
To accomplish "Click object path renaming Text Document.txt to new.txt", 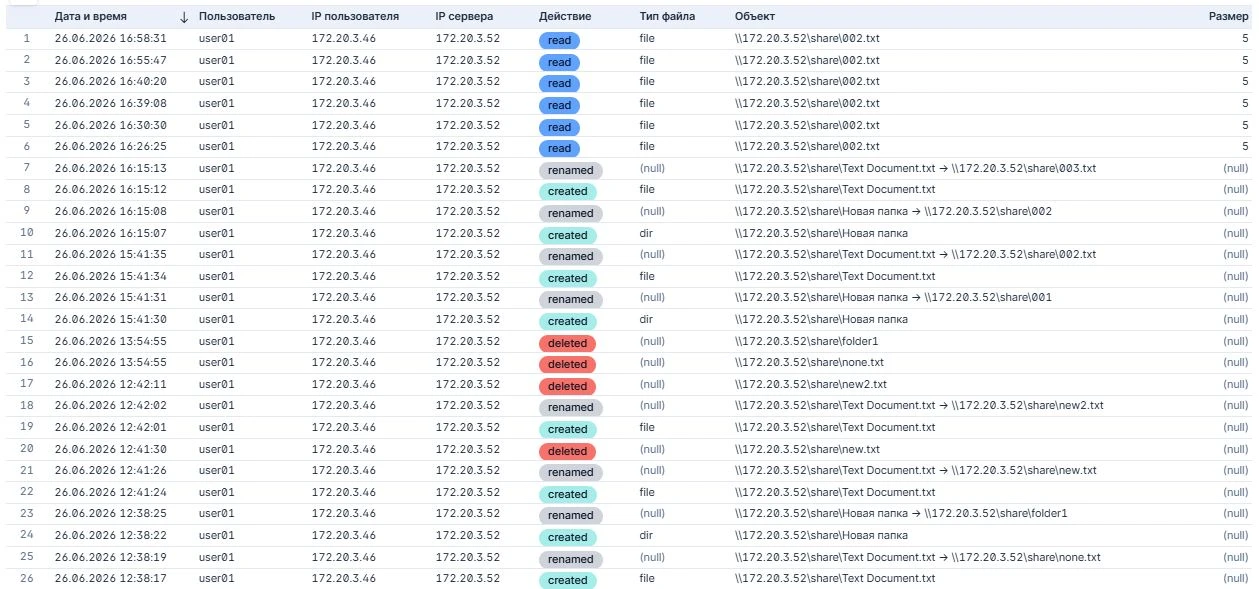I will click(915, 471).
